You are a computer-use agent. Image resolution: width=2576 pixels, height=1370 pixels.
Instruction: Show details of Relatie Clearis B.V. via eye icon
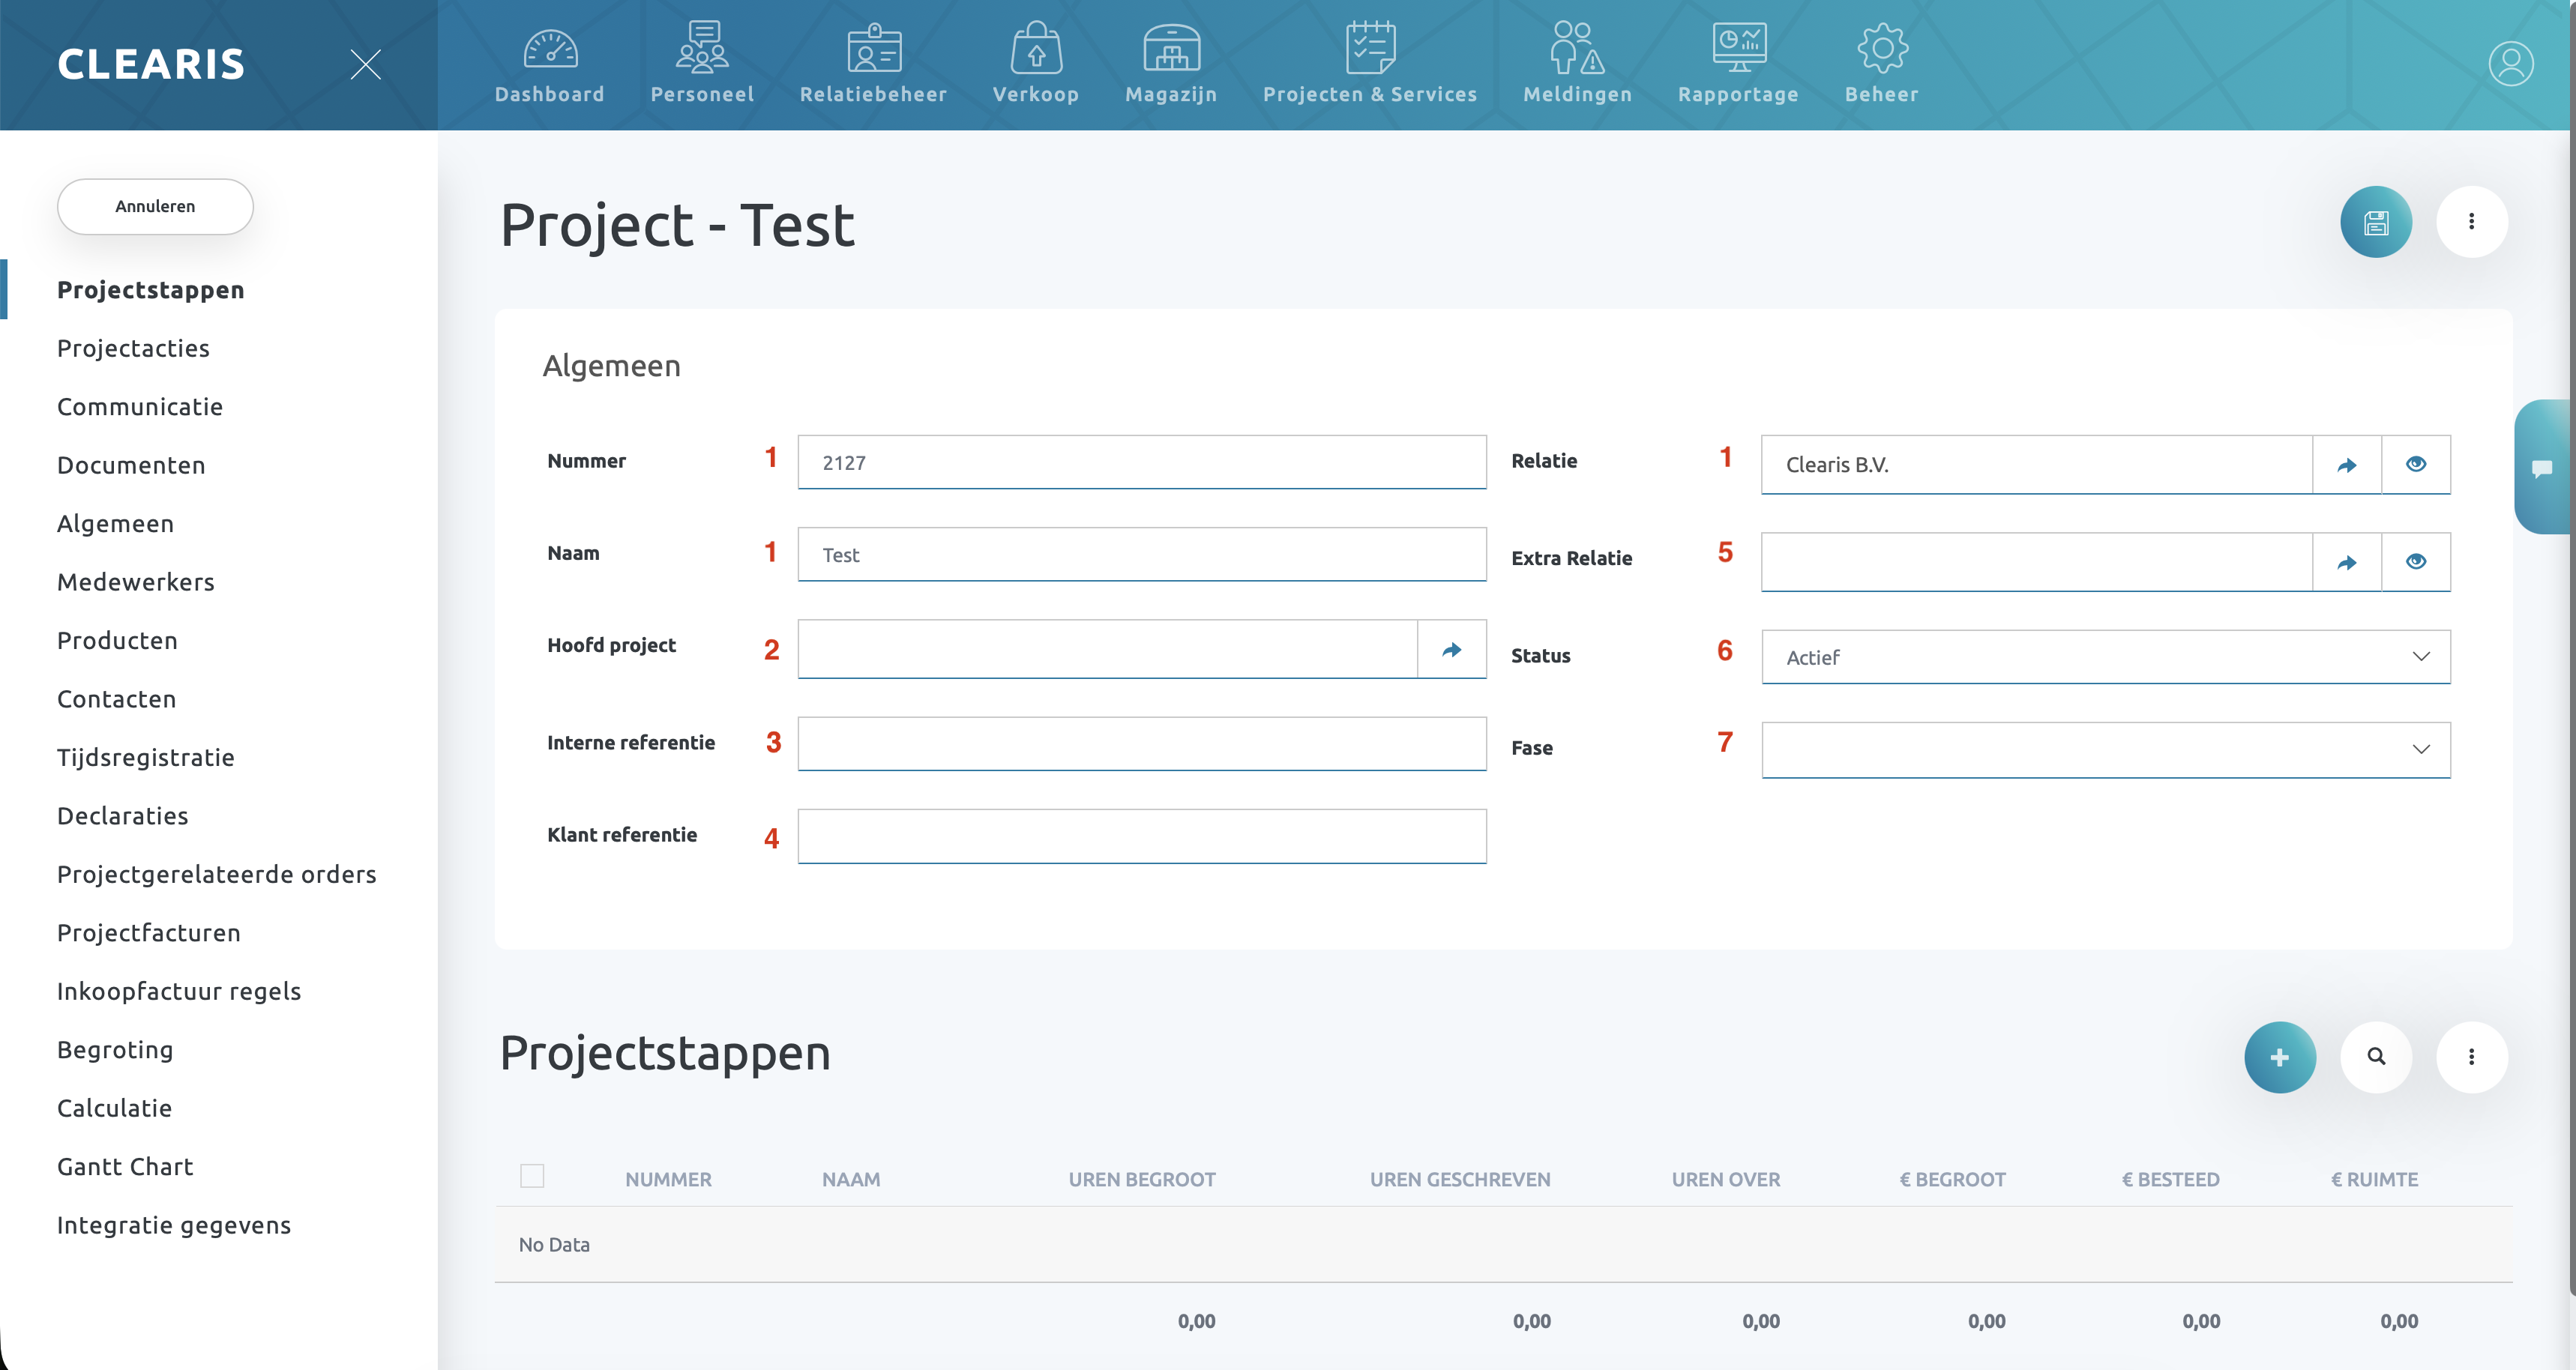(x=2417, y=464)
